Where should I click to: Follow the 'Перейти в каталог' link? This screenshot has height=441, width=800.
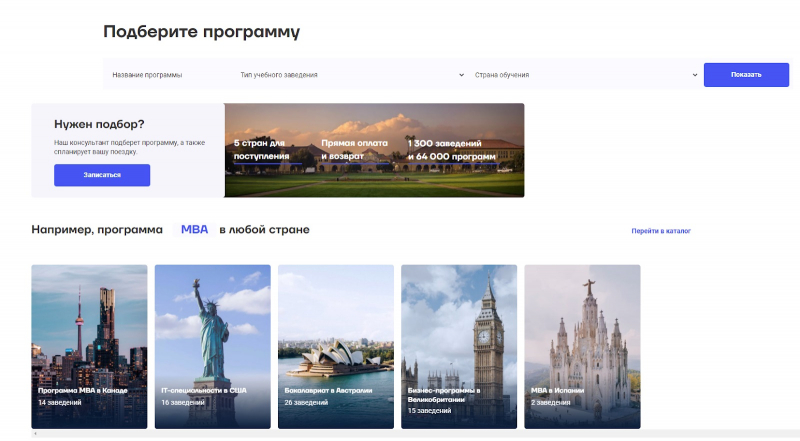[x=661, y=231]
